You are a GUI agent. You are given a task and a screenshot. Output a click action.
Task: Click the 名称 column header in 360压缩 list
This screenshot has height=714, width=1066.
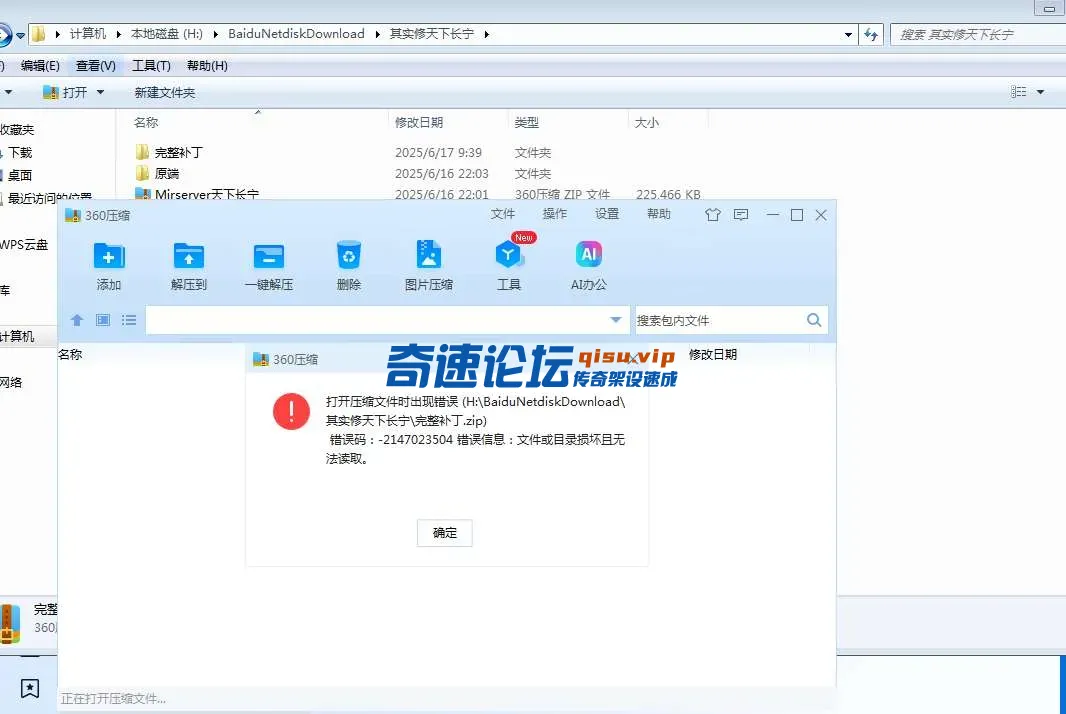coord(70,354)
